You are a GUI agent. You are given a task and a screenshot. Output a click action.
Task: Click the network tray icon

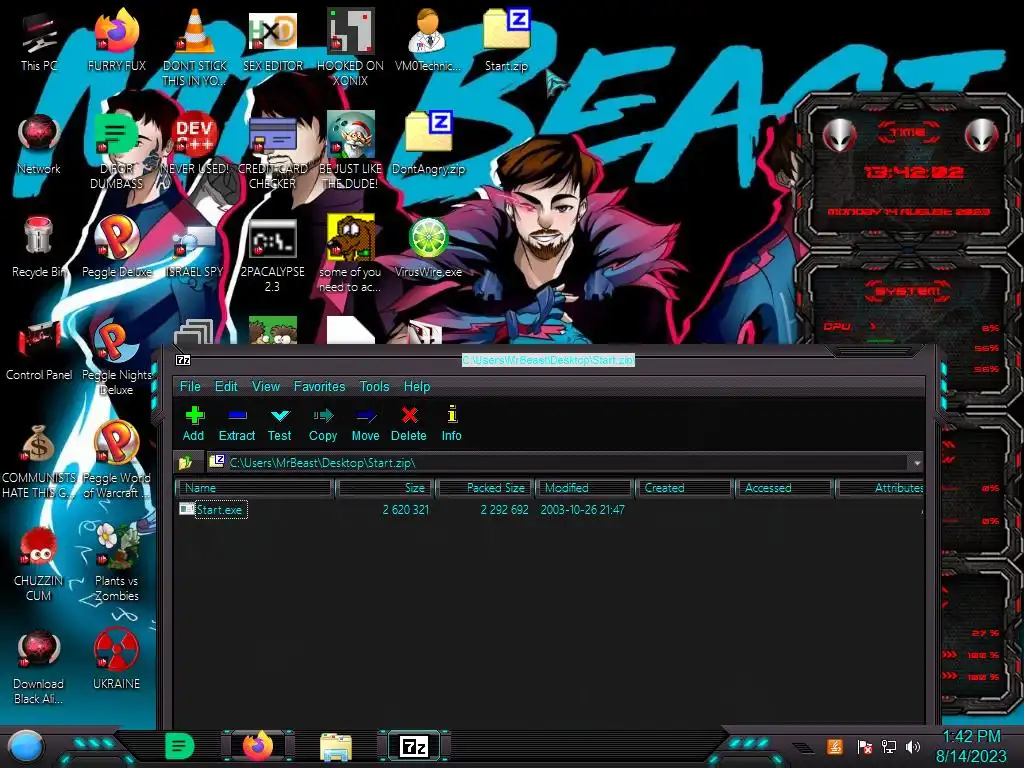pos(889,746)
